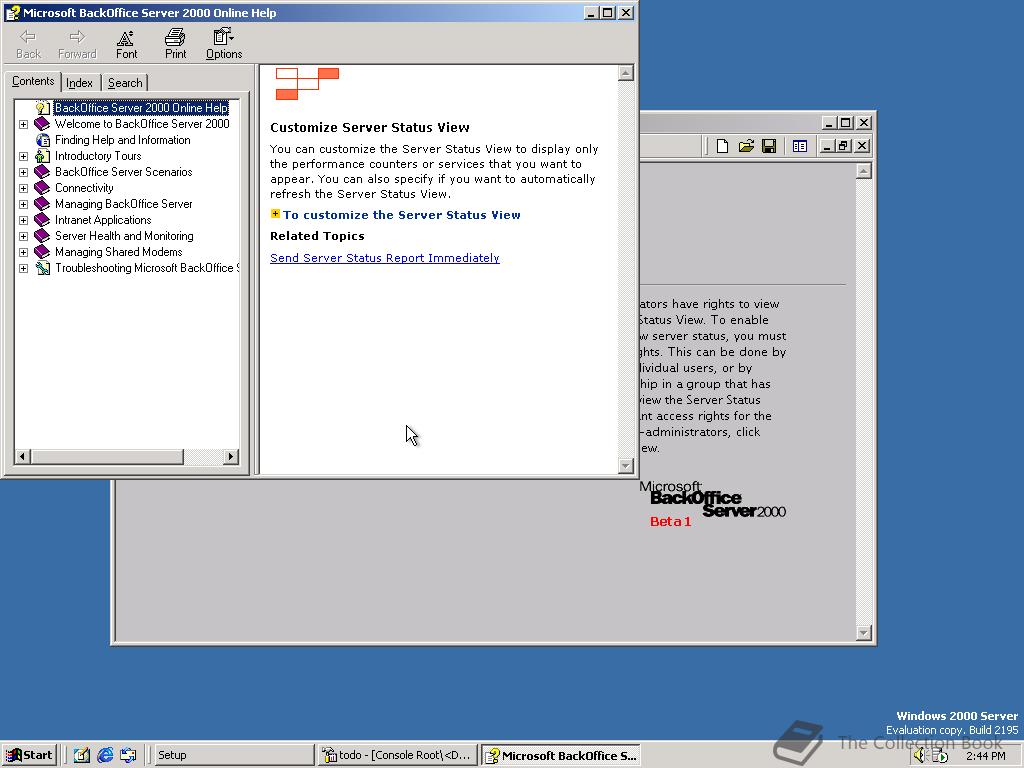Click the Managing Shared Modems book icon
This screenshot has width=1024, height=768.
click(x=42, y=251)
